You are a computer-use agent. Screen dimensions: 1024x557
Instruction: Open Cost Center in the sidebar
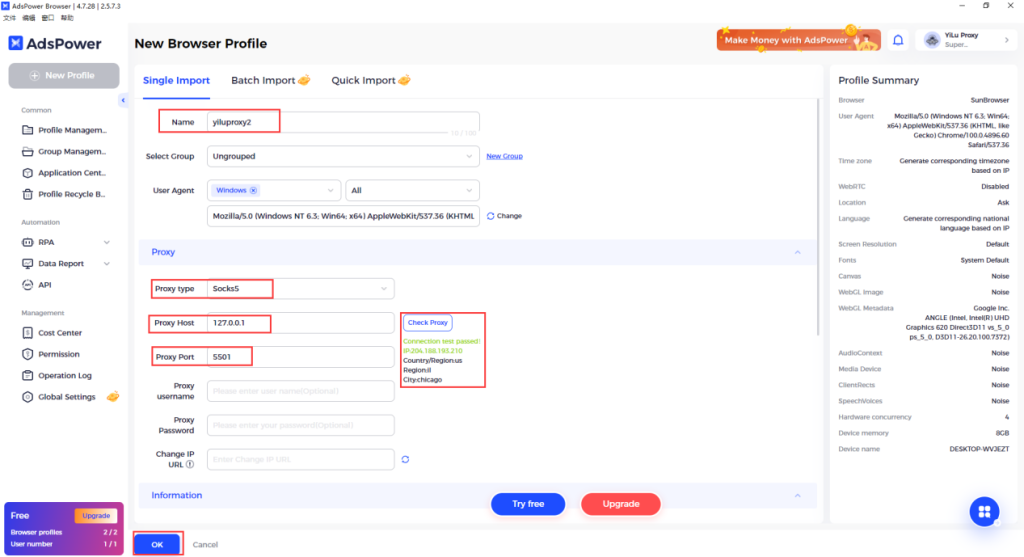pyautogui.click(x=52, y=333)
